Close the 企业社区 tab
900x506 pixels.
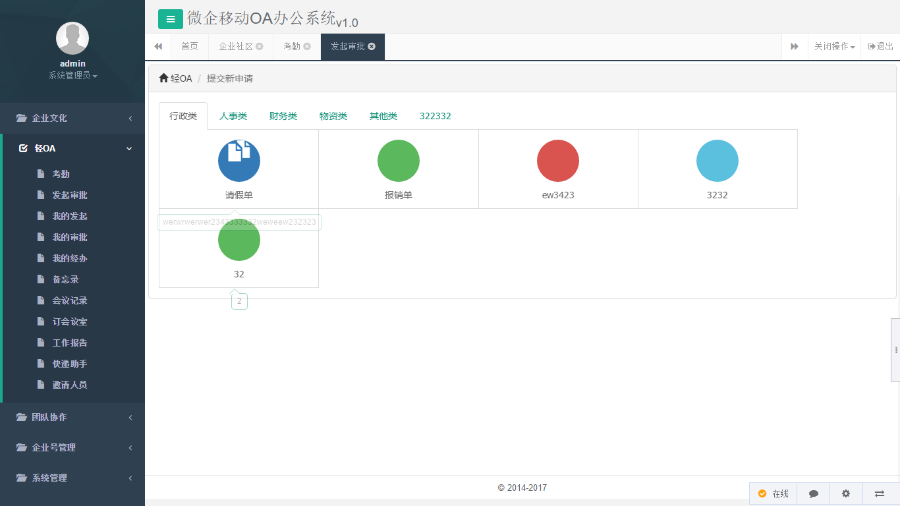coord(260,47)
